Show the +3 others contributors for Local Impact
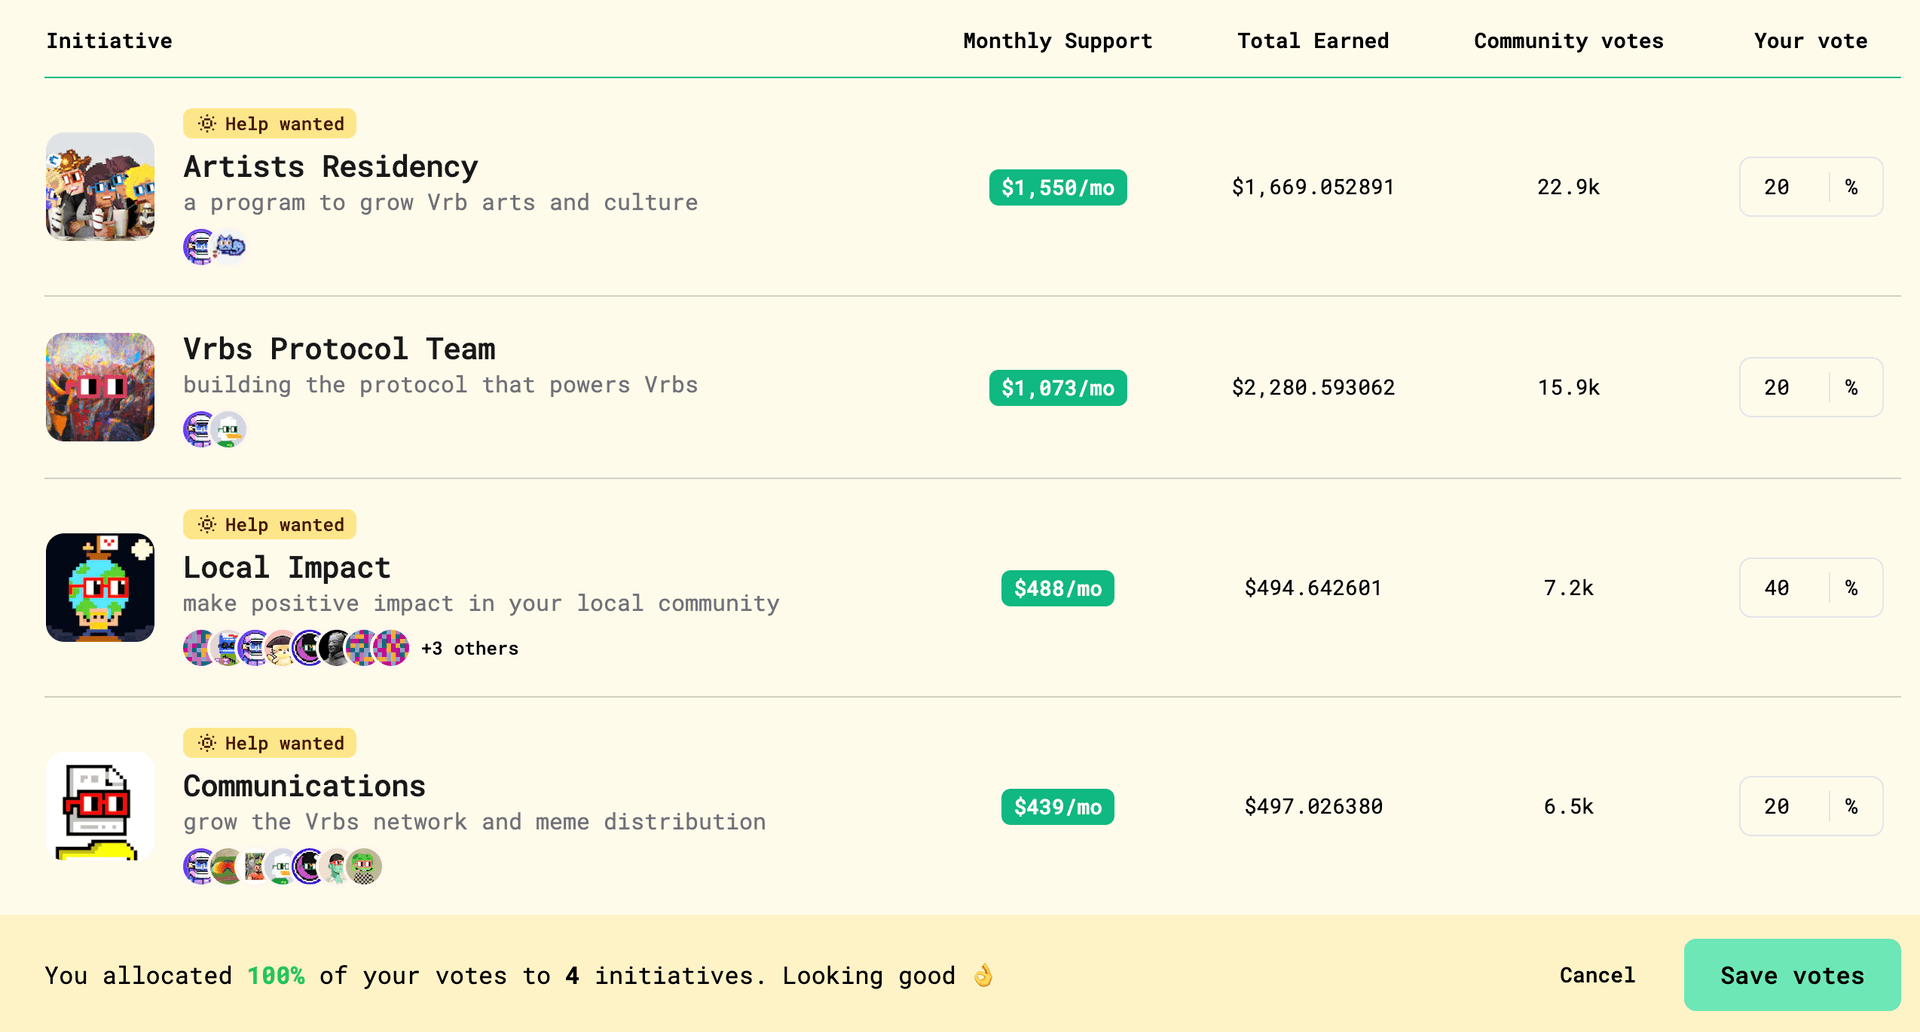Viewport: 1920px width, 1032px height. 469,648
